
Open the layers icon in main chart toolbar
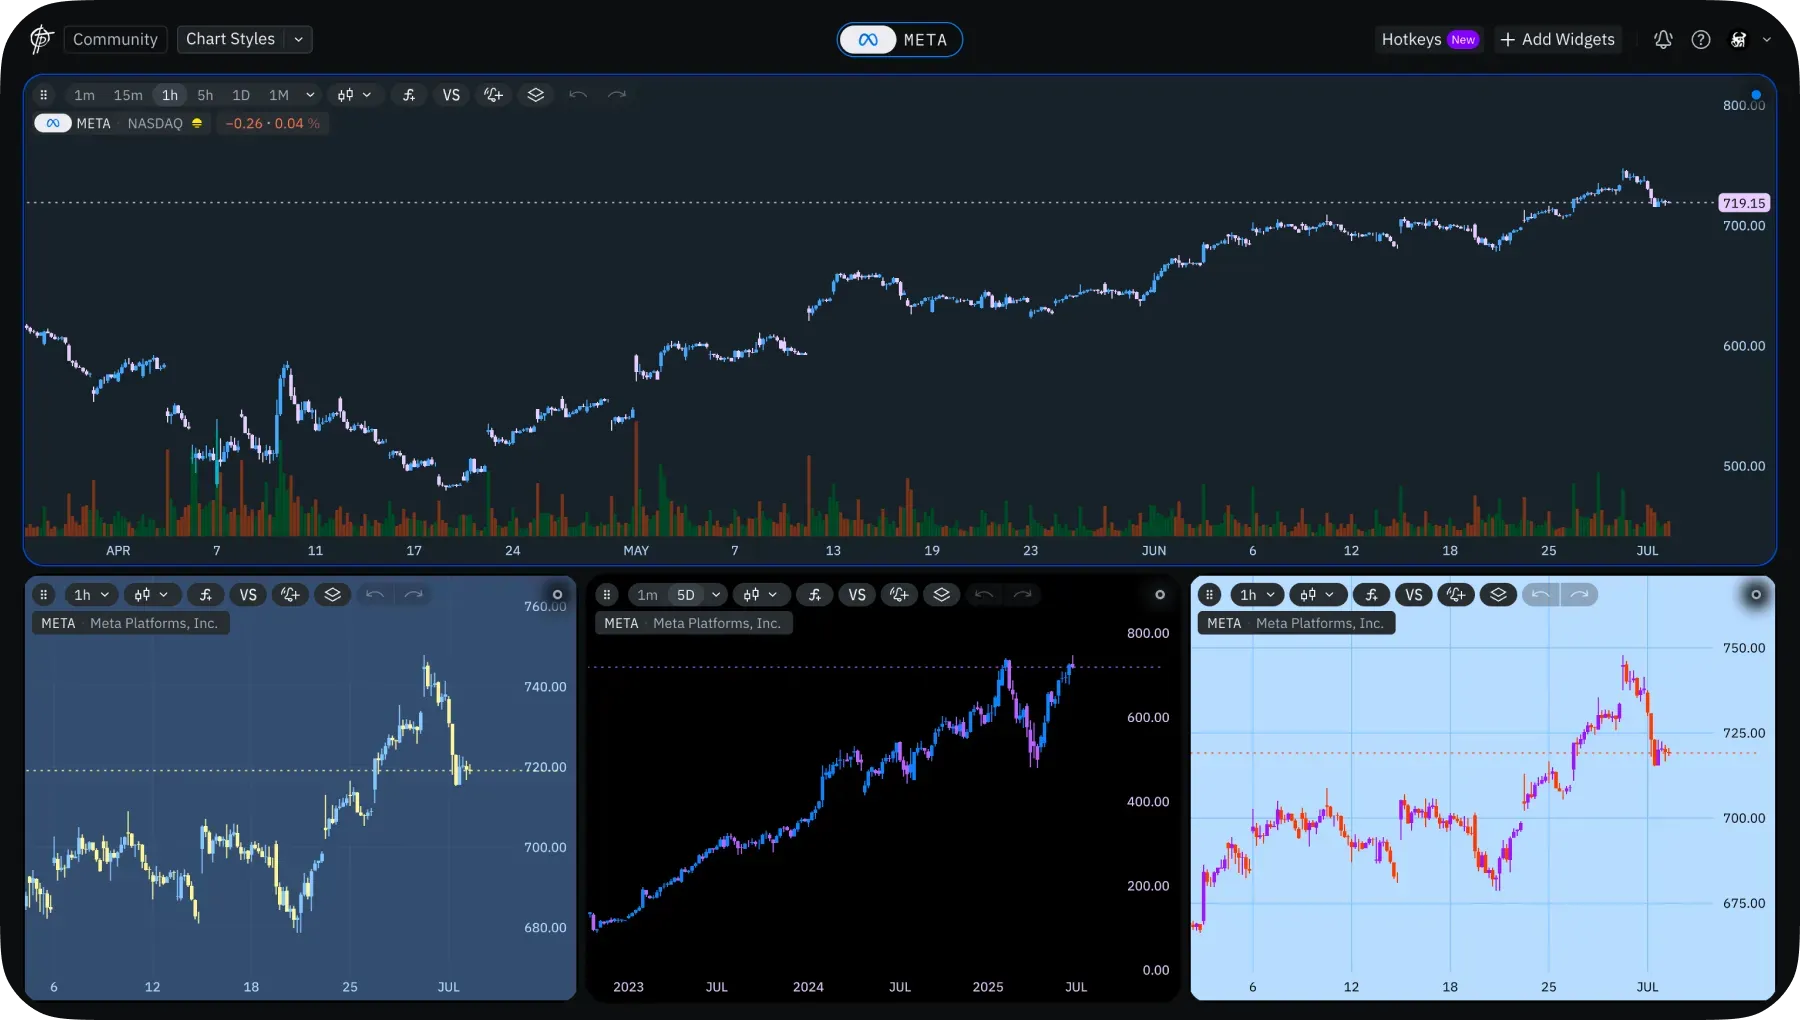click(x=536, y=95)
